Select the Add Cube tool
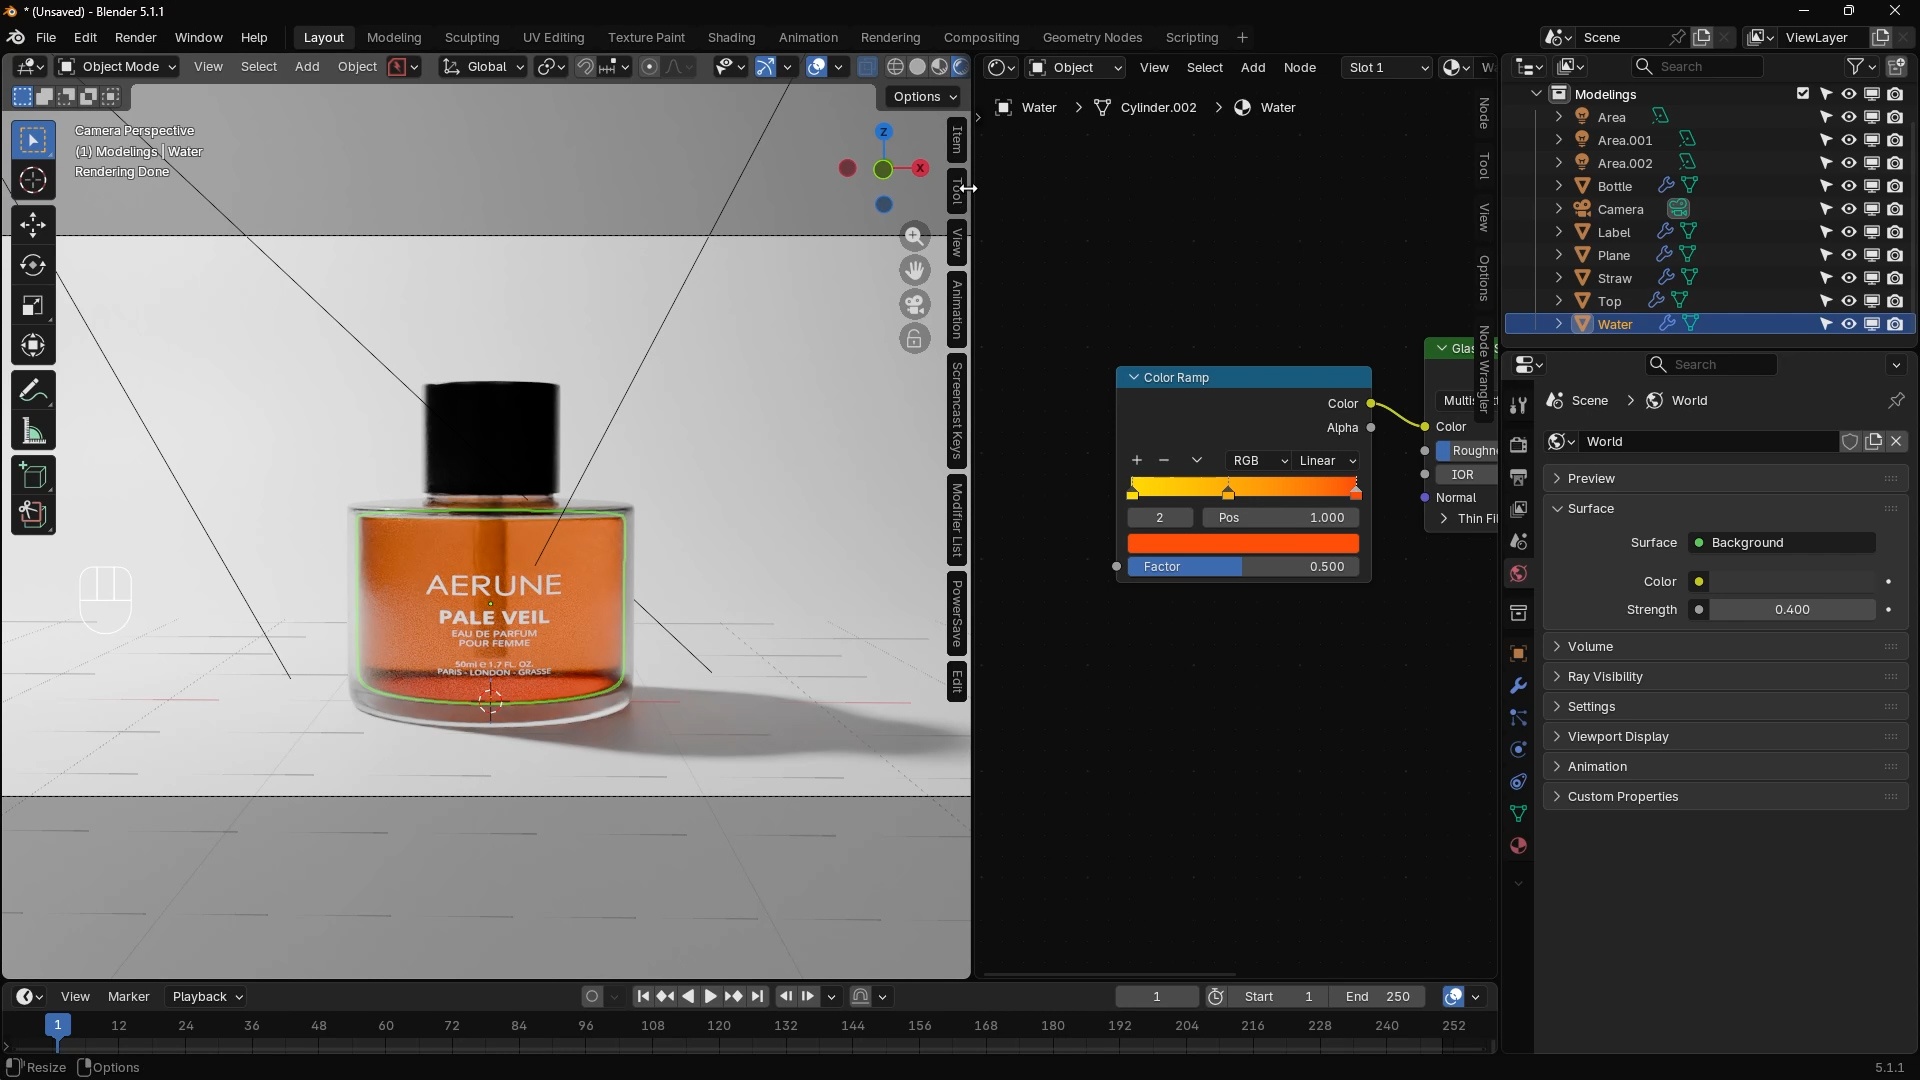The width and height of the screenshot is (1920, 1080). click(x=33, y=476)
